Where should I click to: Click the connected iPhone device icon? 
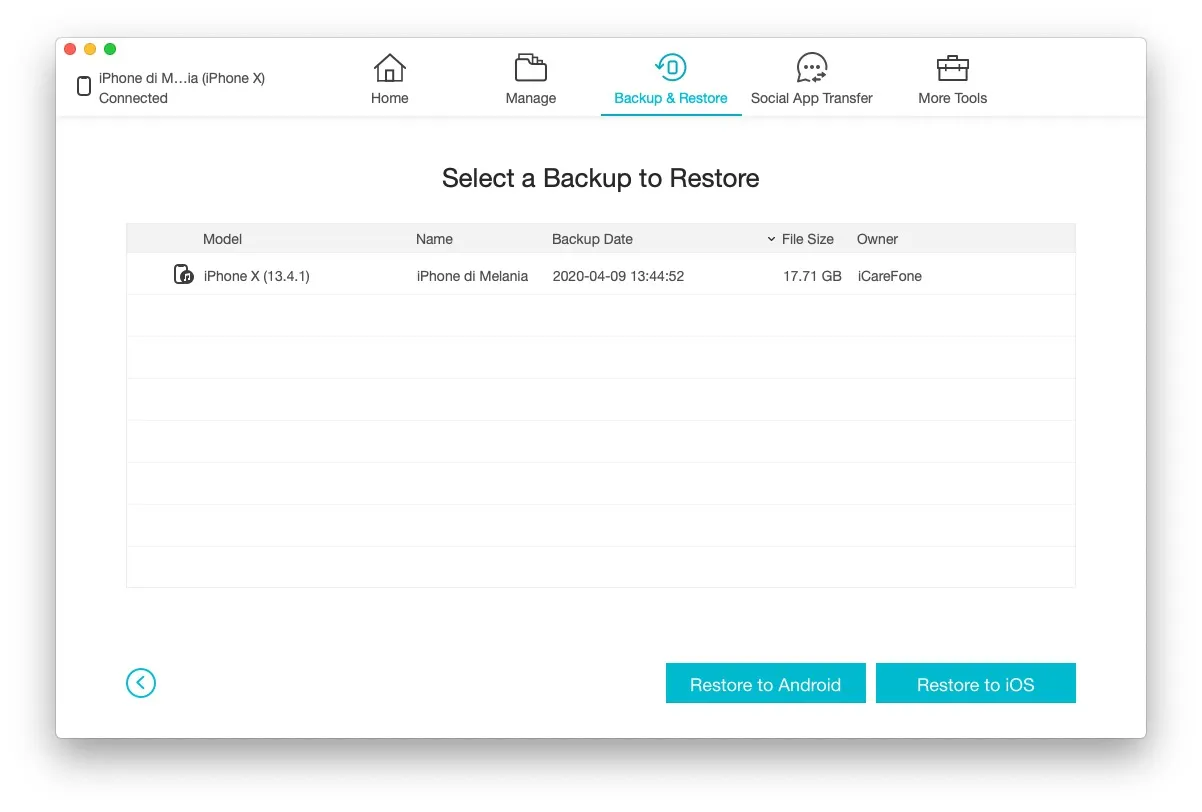point(84,86)
